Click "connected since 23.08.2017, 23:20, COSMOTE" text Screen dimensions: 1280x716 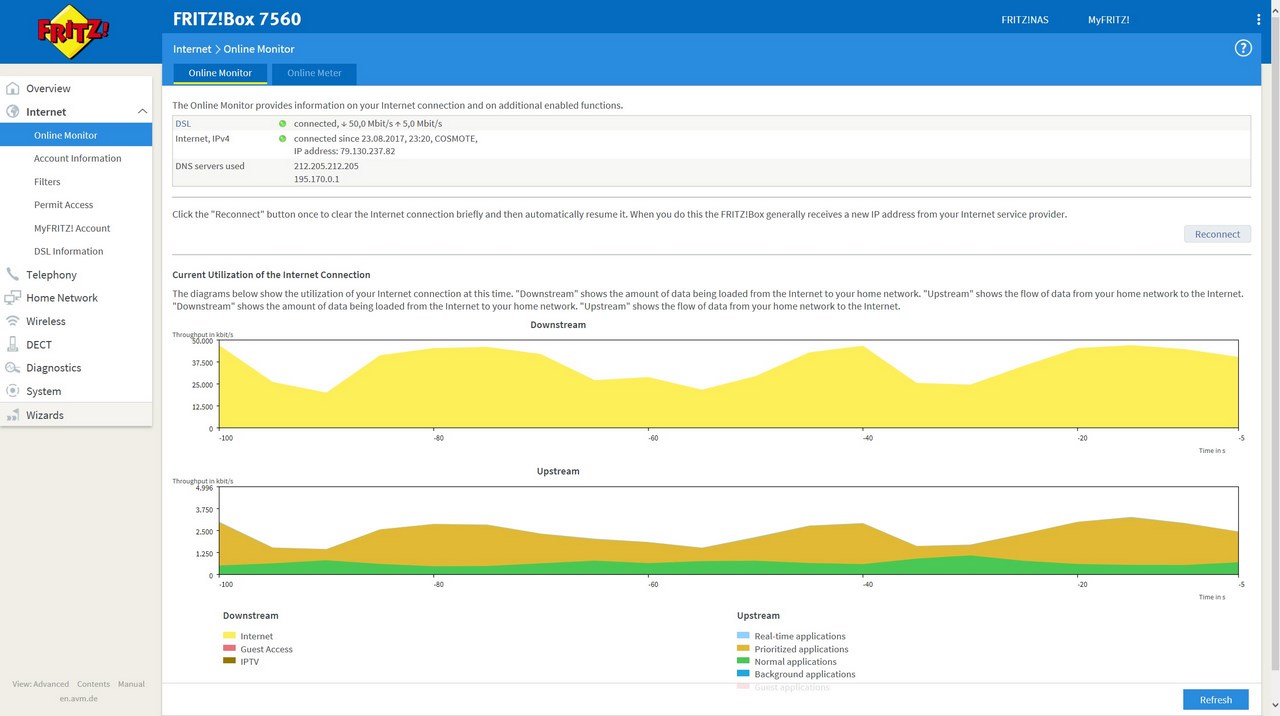point(386,138)
